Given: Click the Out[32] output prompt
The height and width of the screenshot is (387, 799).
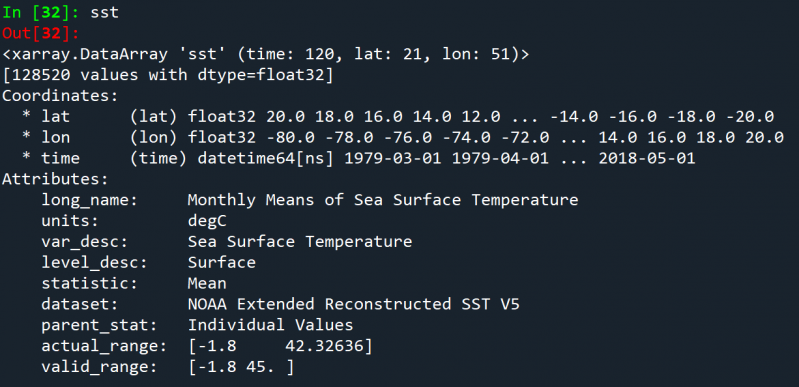Looking at the screenshot, I should coord(41,34).
